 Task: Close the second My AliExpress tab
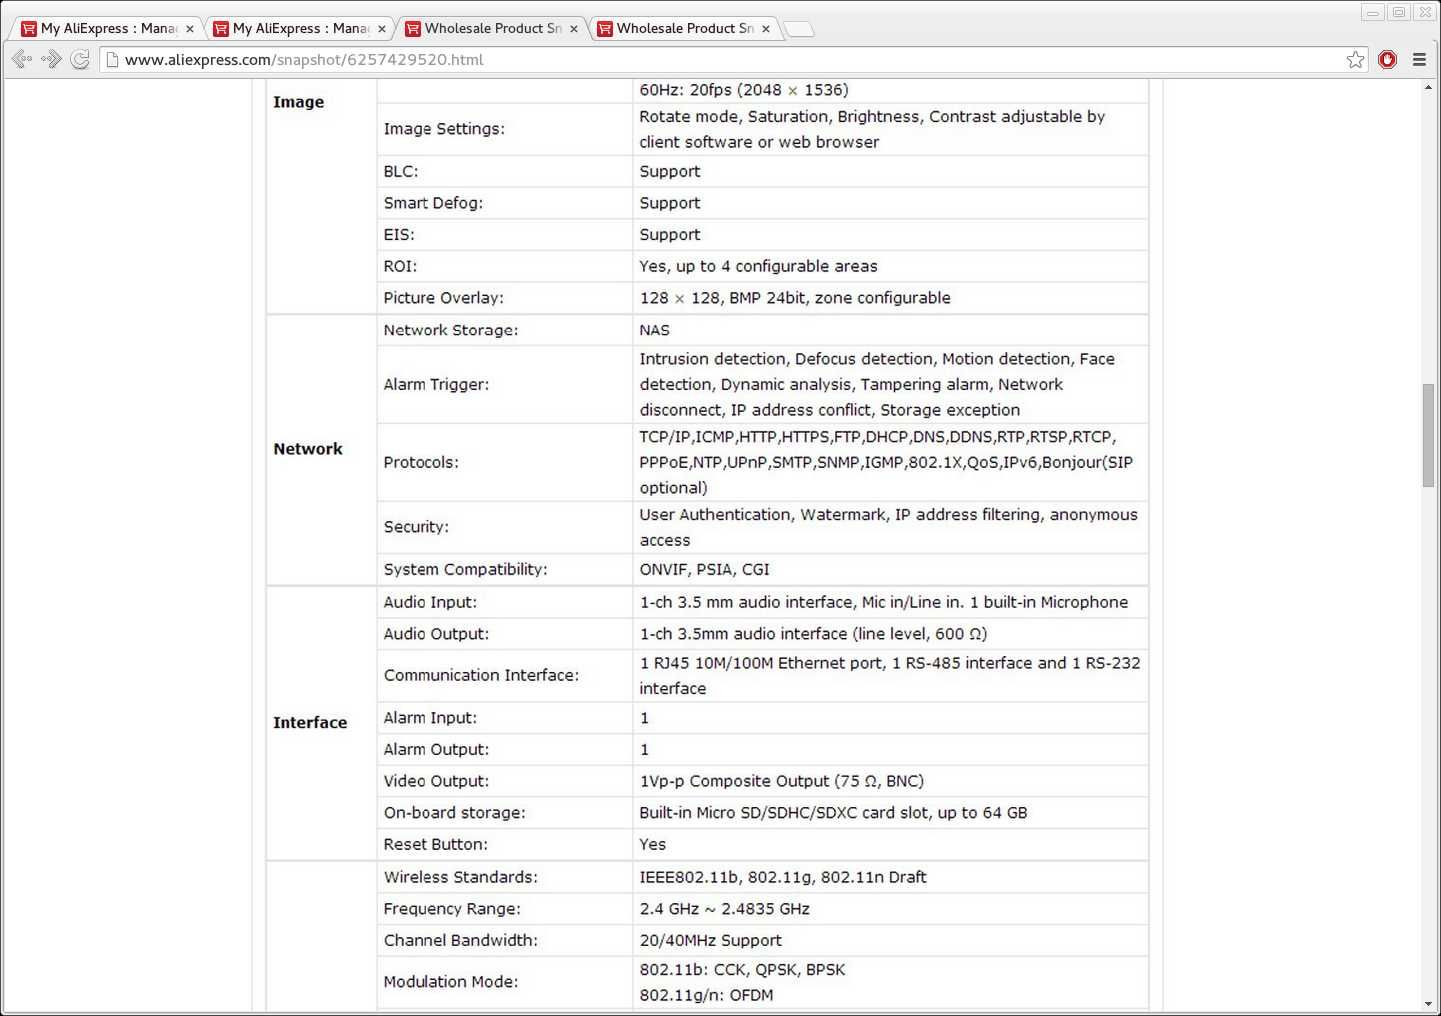click(x=382, y=29)
